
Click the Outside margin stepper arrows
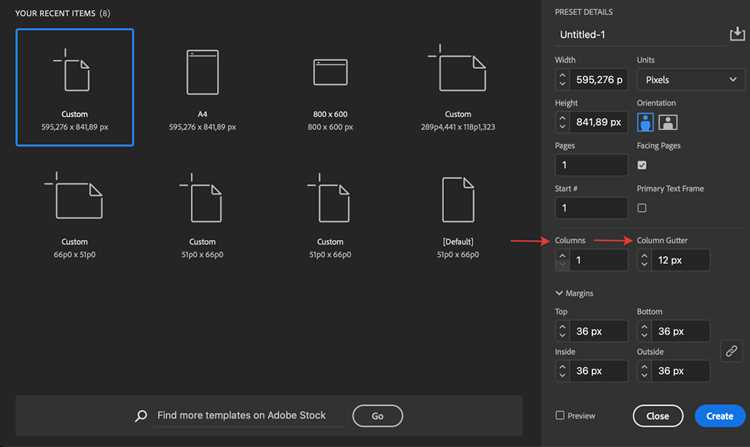(x=644, y=371)
